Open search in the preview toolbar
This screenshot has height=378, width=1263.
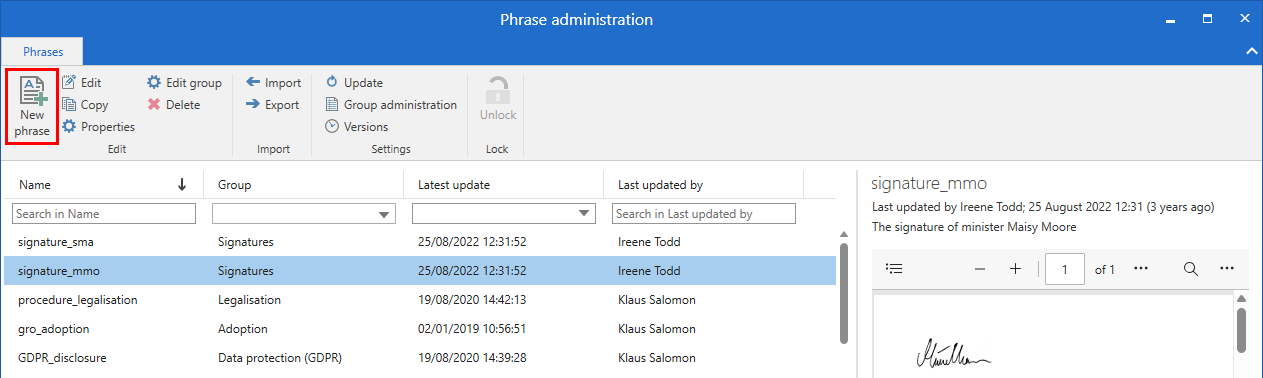pos(1191,269)
